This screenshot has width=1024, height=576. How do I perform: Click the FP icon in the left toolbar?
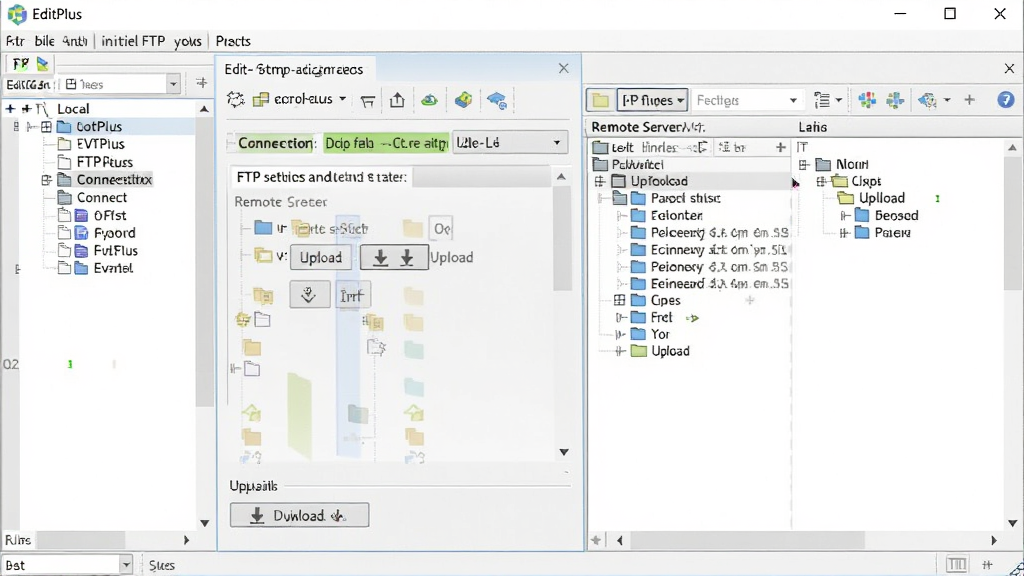(x=20, y=63)
